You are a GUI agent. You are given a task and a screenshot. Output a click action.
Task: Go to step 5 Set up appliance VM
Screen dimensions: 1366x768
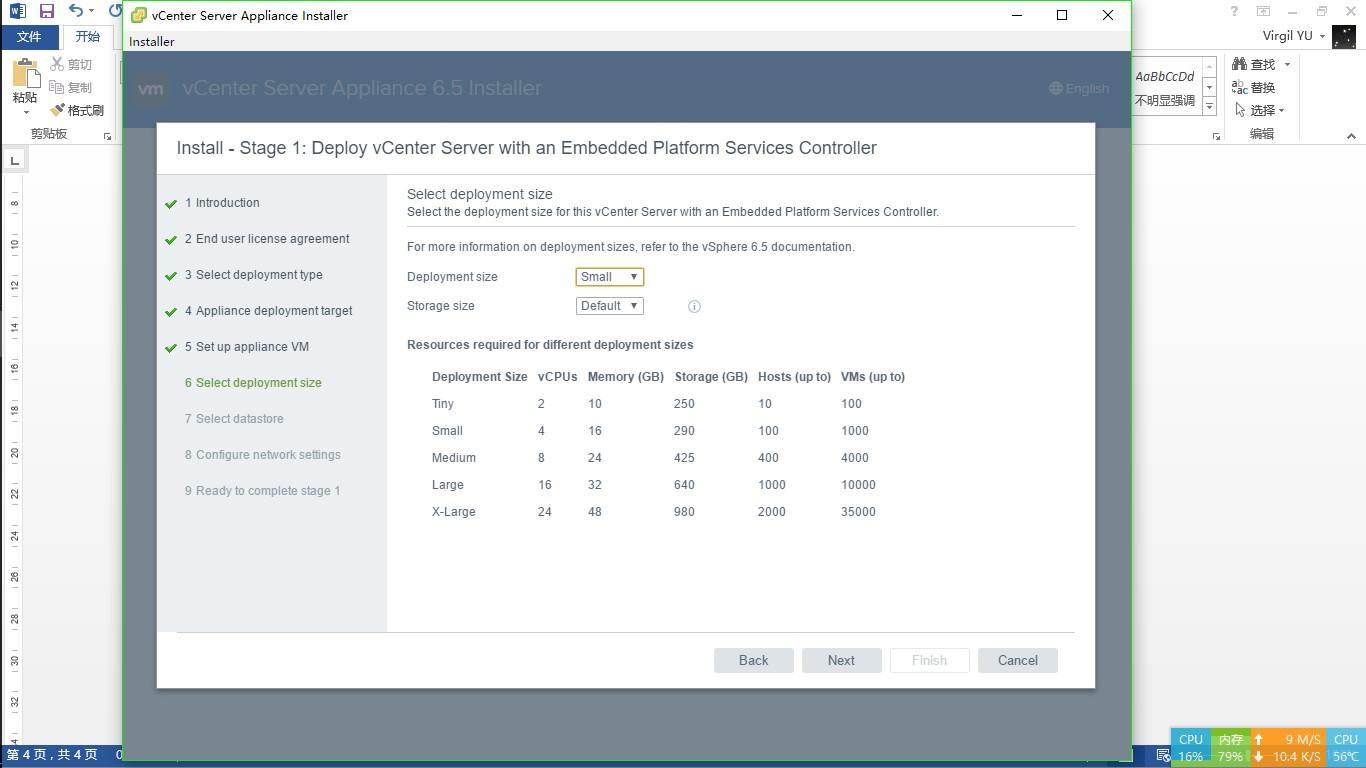point(247,347)
